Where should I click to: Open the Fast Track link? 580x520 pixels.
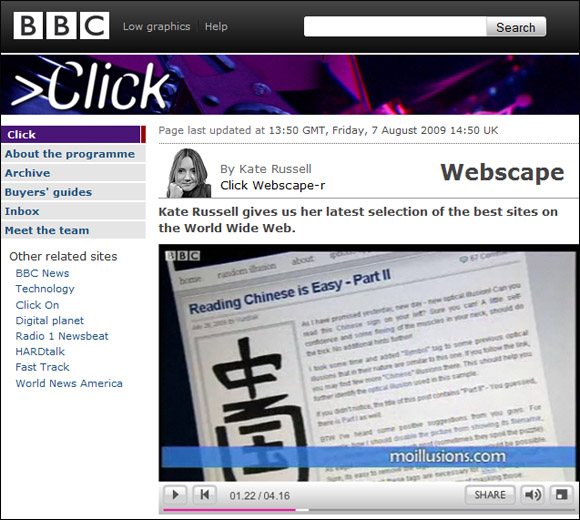click(42, 367)
